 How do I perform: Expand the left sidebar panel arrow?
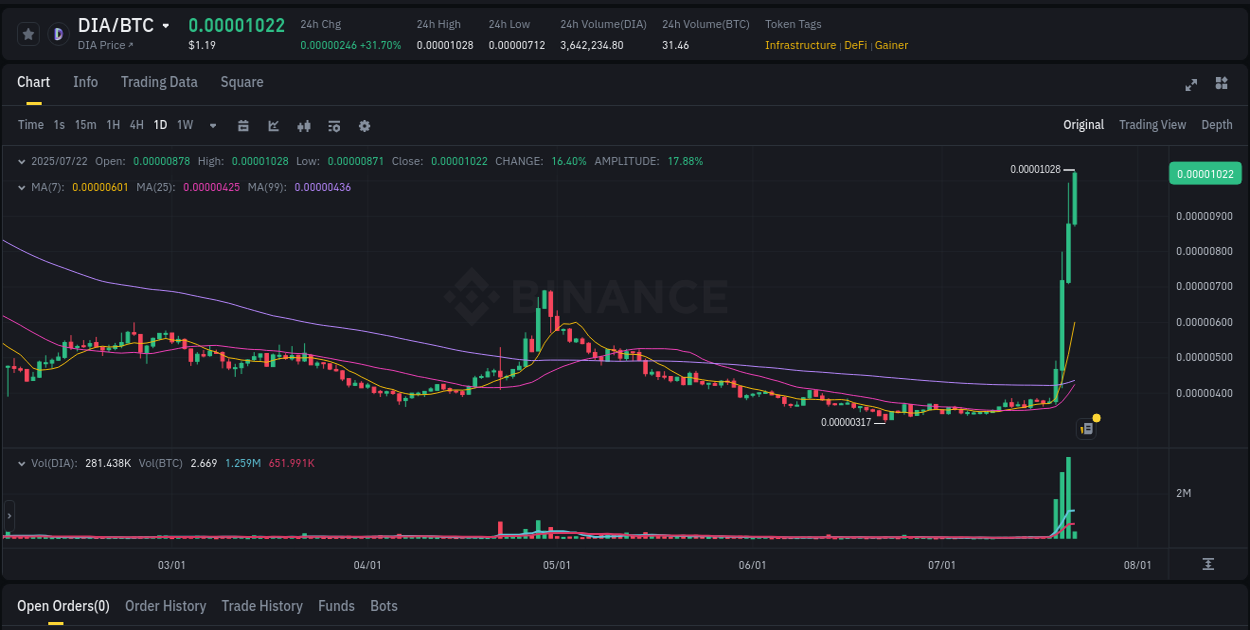click(8, 516)
